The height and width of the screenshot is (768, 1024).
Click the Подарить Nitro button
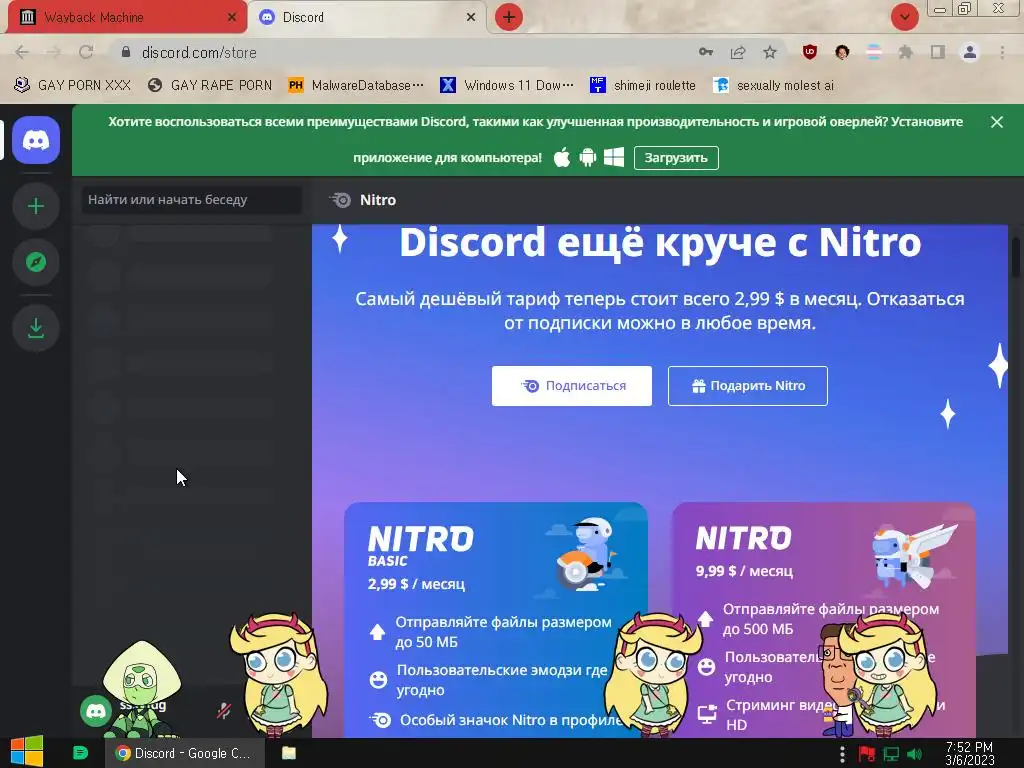(748, 386)
